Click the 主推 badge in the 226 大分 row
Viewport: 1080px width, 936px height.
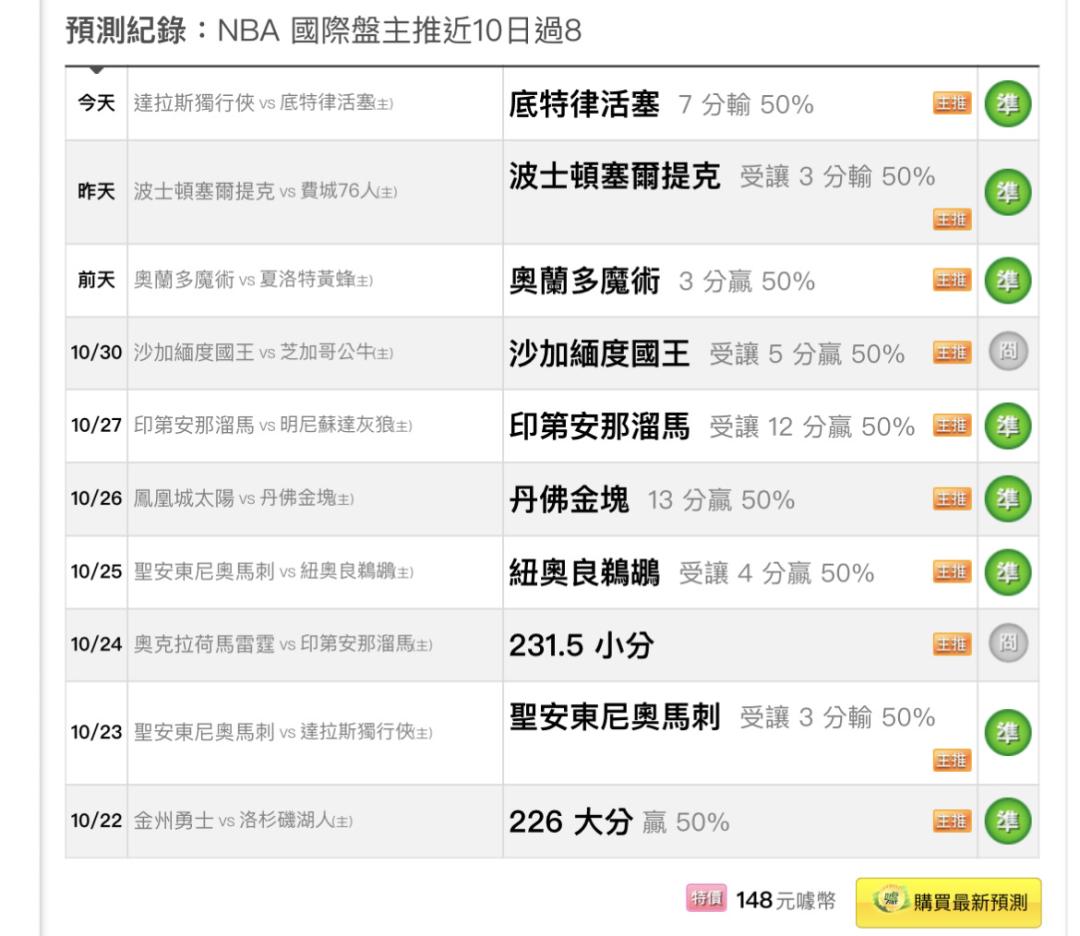click(x=952, y=821)
